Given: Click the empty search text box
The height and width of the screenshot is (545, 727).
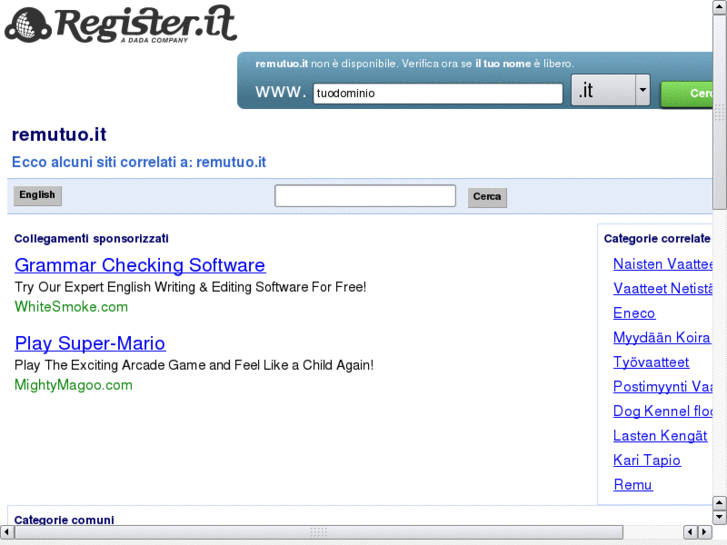Looking at the screenshot, I should click(x=365, y=196).
